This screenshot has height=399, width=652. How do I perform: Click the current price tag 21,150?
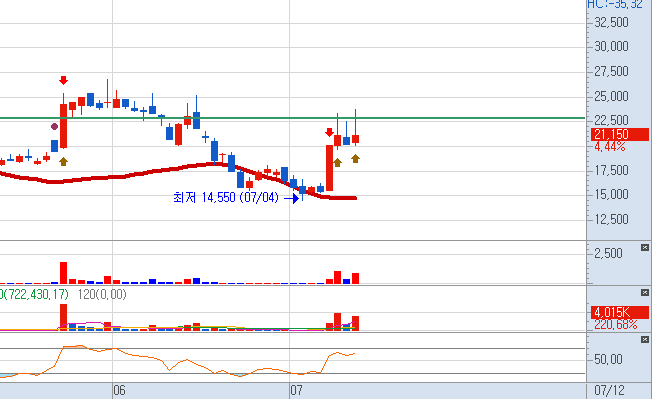coord(620,134)
